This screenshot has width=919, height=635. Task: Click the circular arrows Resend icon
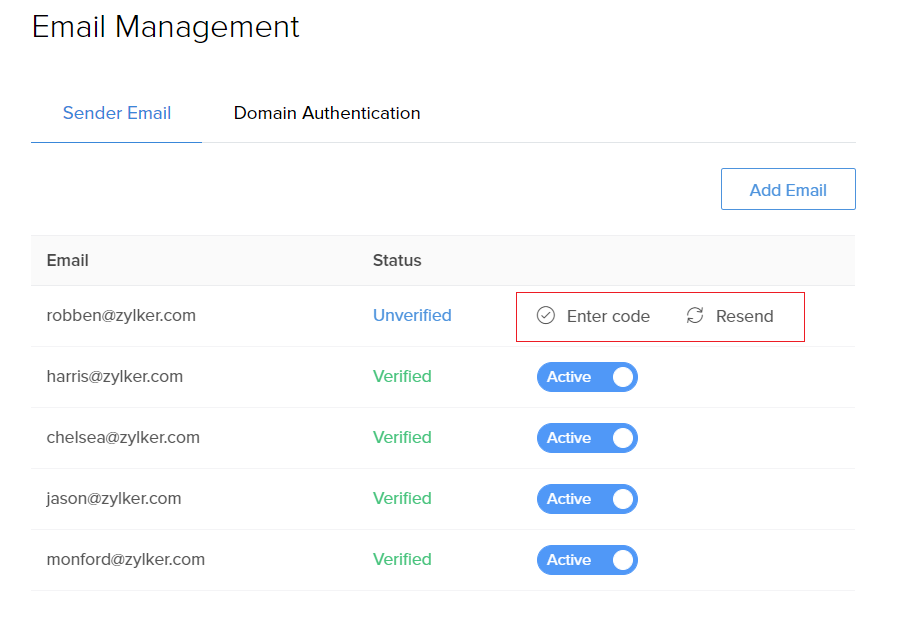(x=695, y=316)
